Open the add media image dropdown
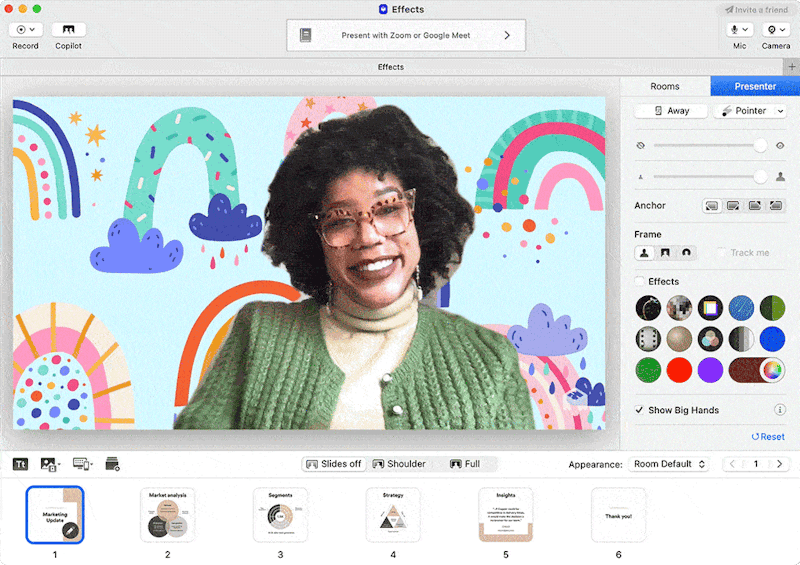Image resolution: width=800 pixels, height=565 pixels. [51, 464]
